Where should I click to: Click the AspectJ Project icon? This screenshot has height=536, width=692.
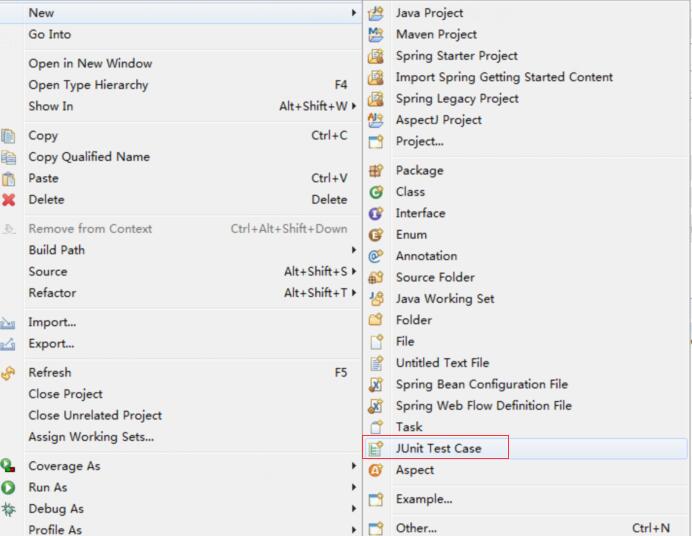click(x=376, y=120)
